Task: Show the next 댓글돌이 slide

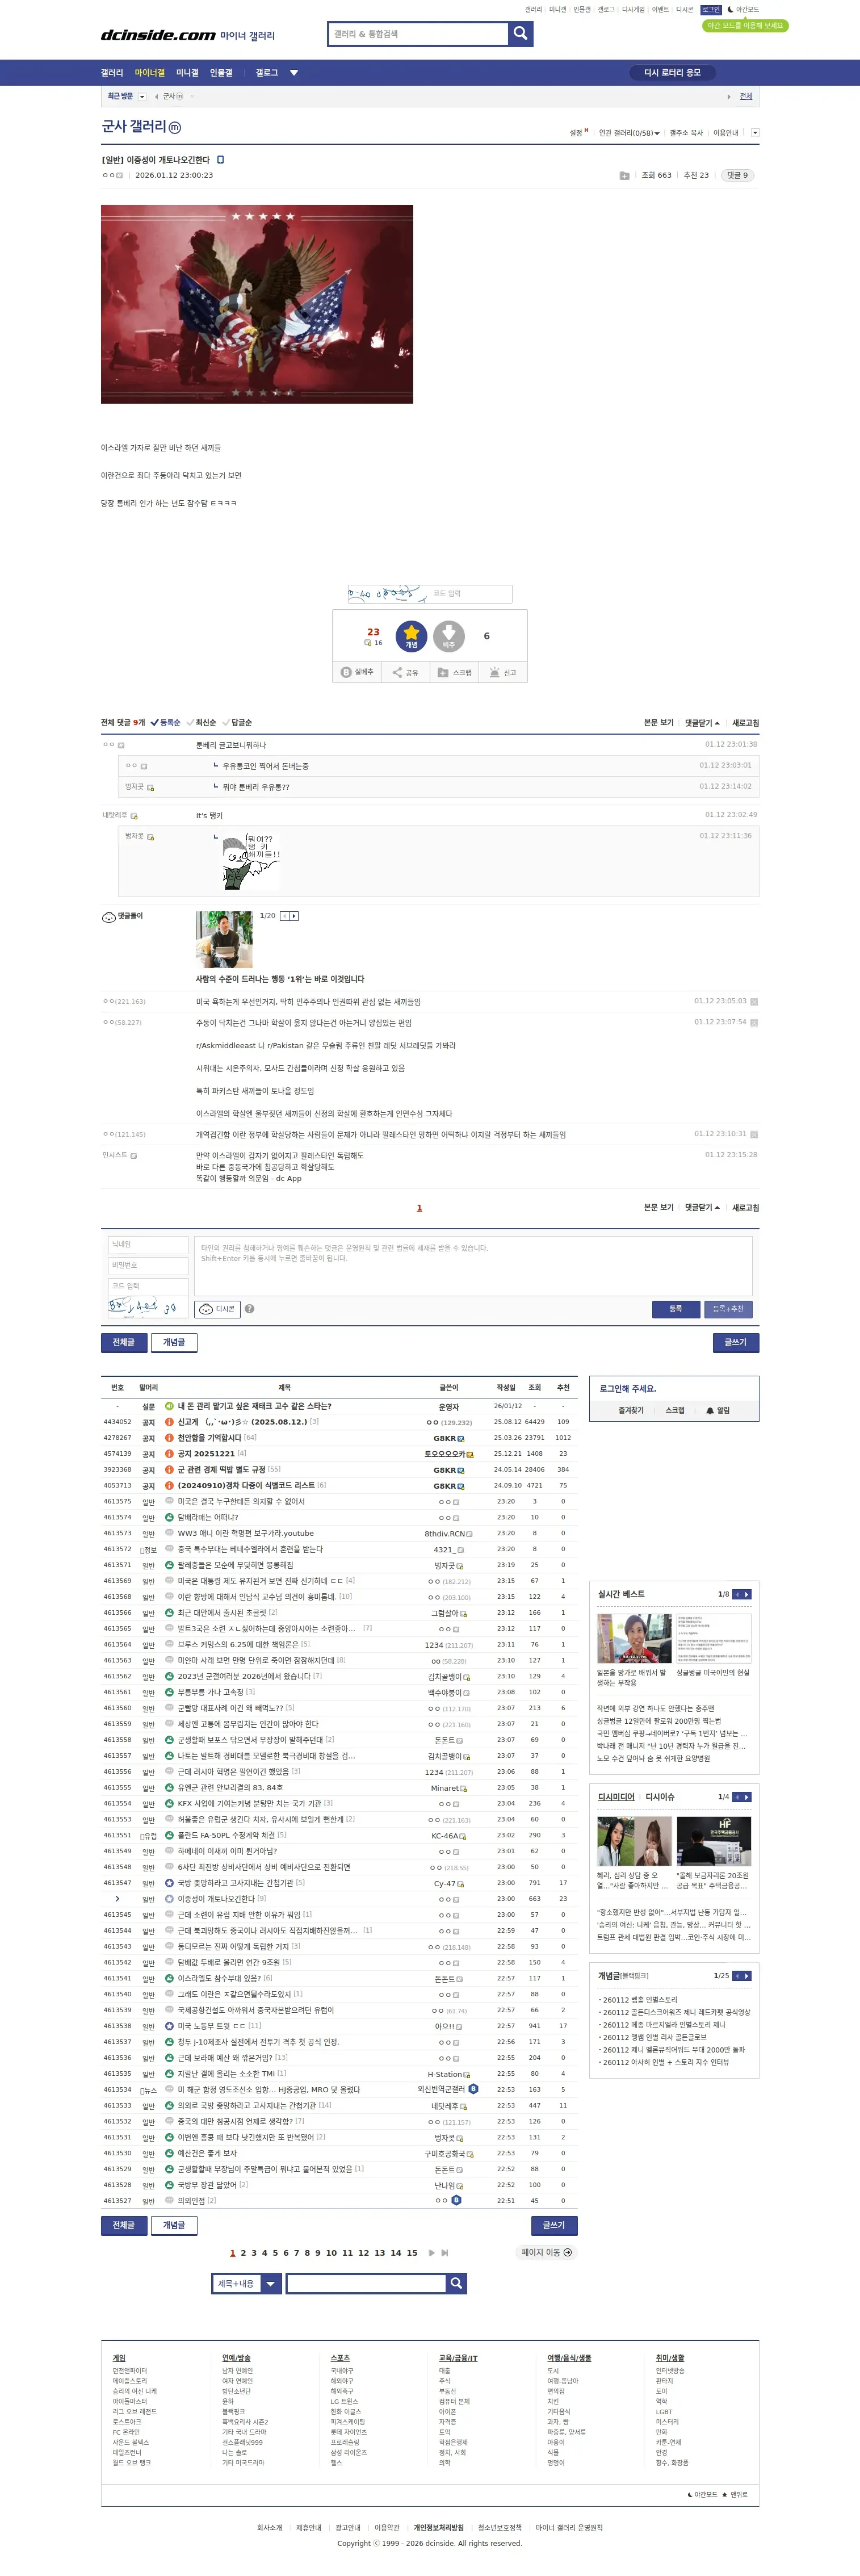Action: coord(294,916)
